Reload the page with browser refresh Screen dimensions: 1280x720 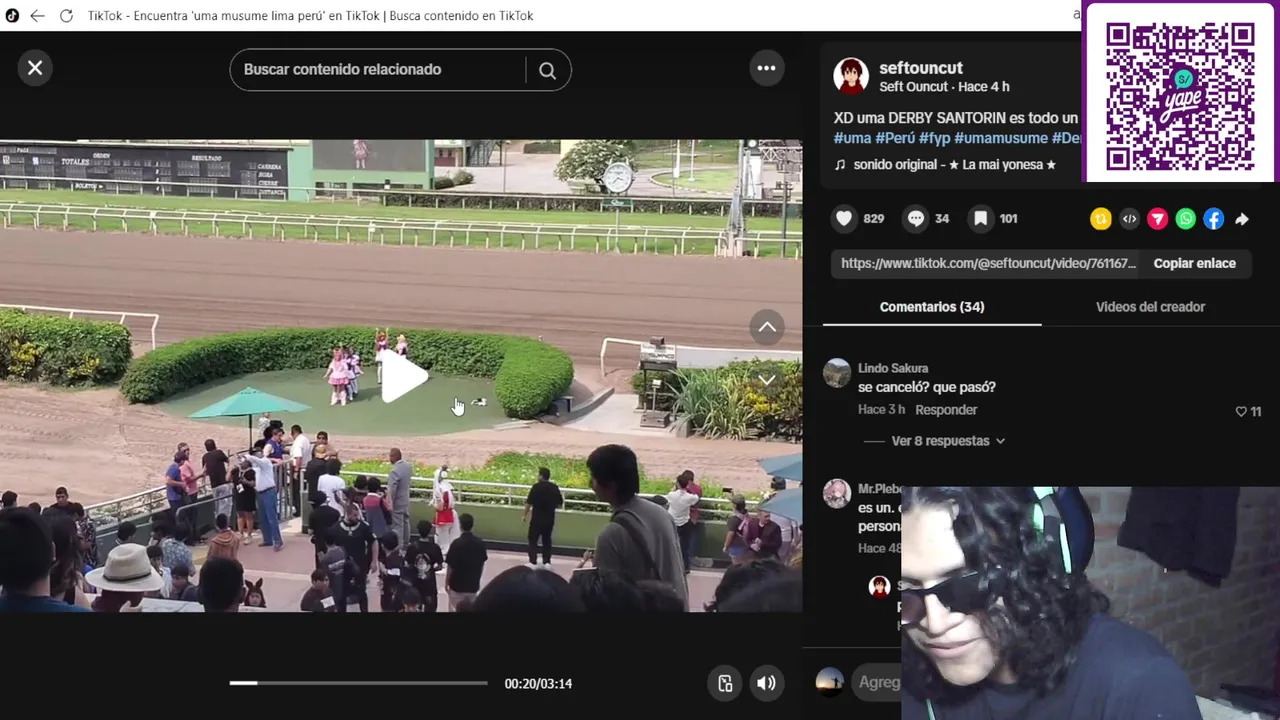66,15
